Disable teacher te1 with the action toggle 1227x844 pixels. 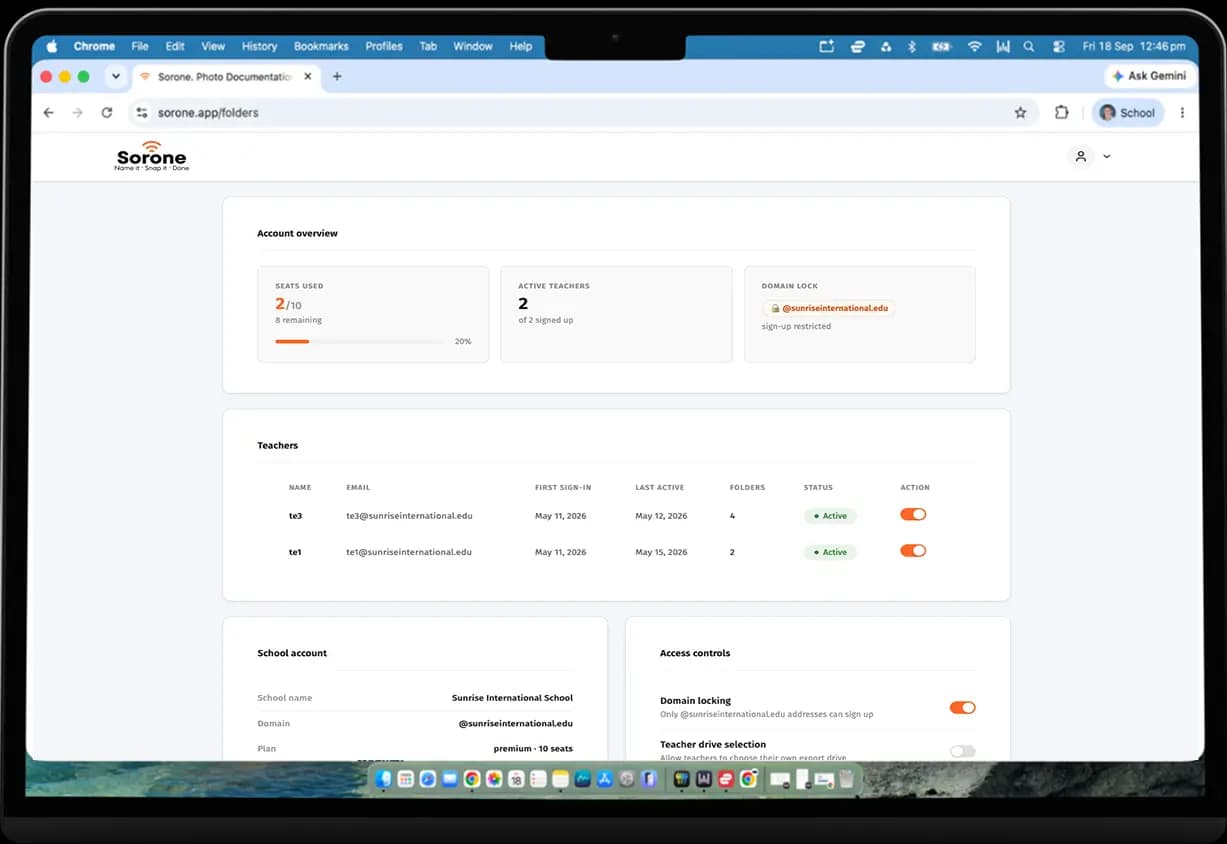[913, 550]
